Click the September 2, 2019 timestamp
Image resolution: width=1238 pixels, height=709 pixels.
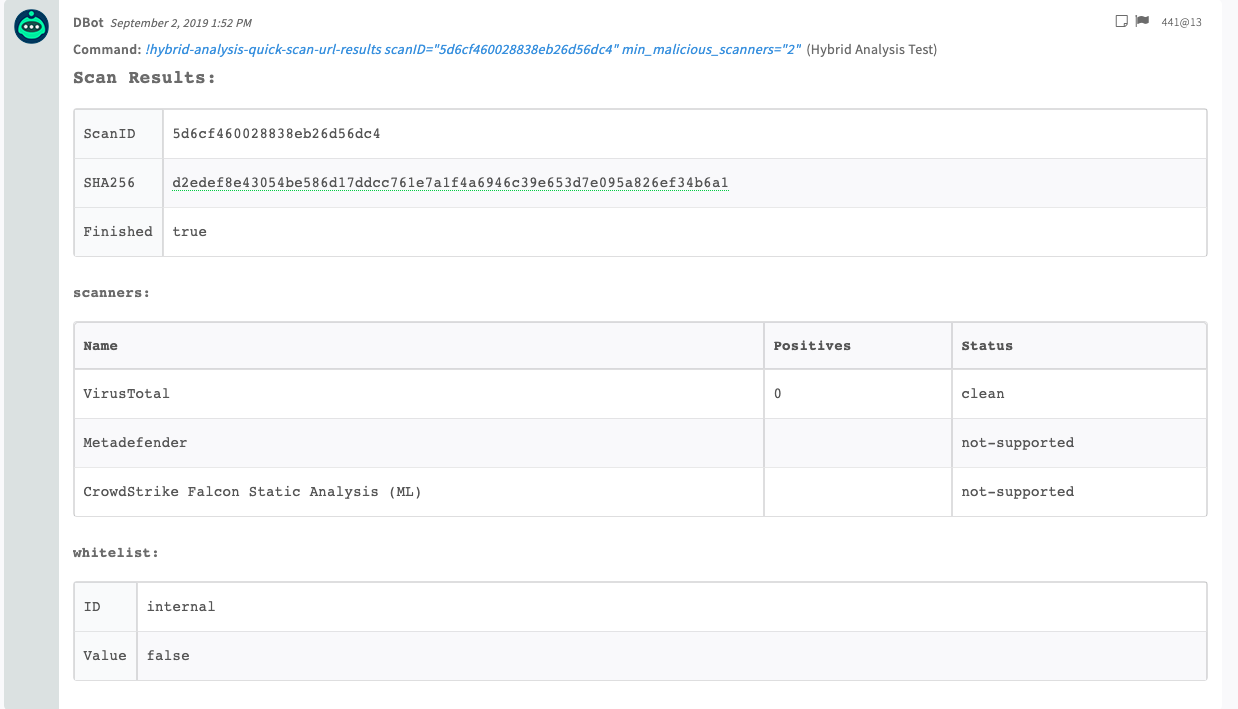tap(181, 22)
